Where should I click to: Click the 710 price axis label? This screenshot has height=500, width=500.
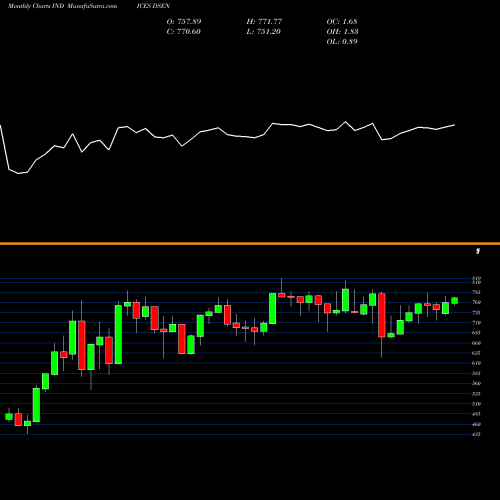(477, 323)
